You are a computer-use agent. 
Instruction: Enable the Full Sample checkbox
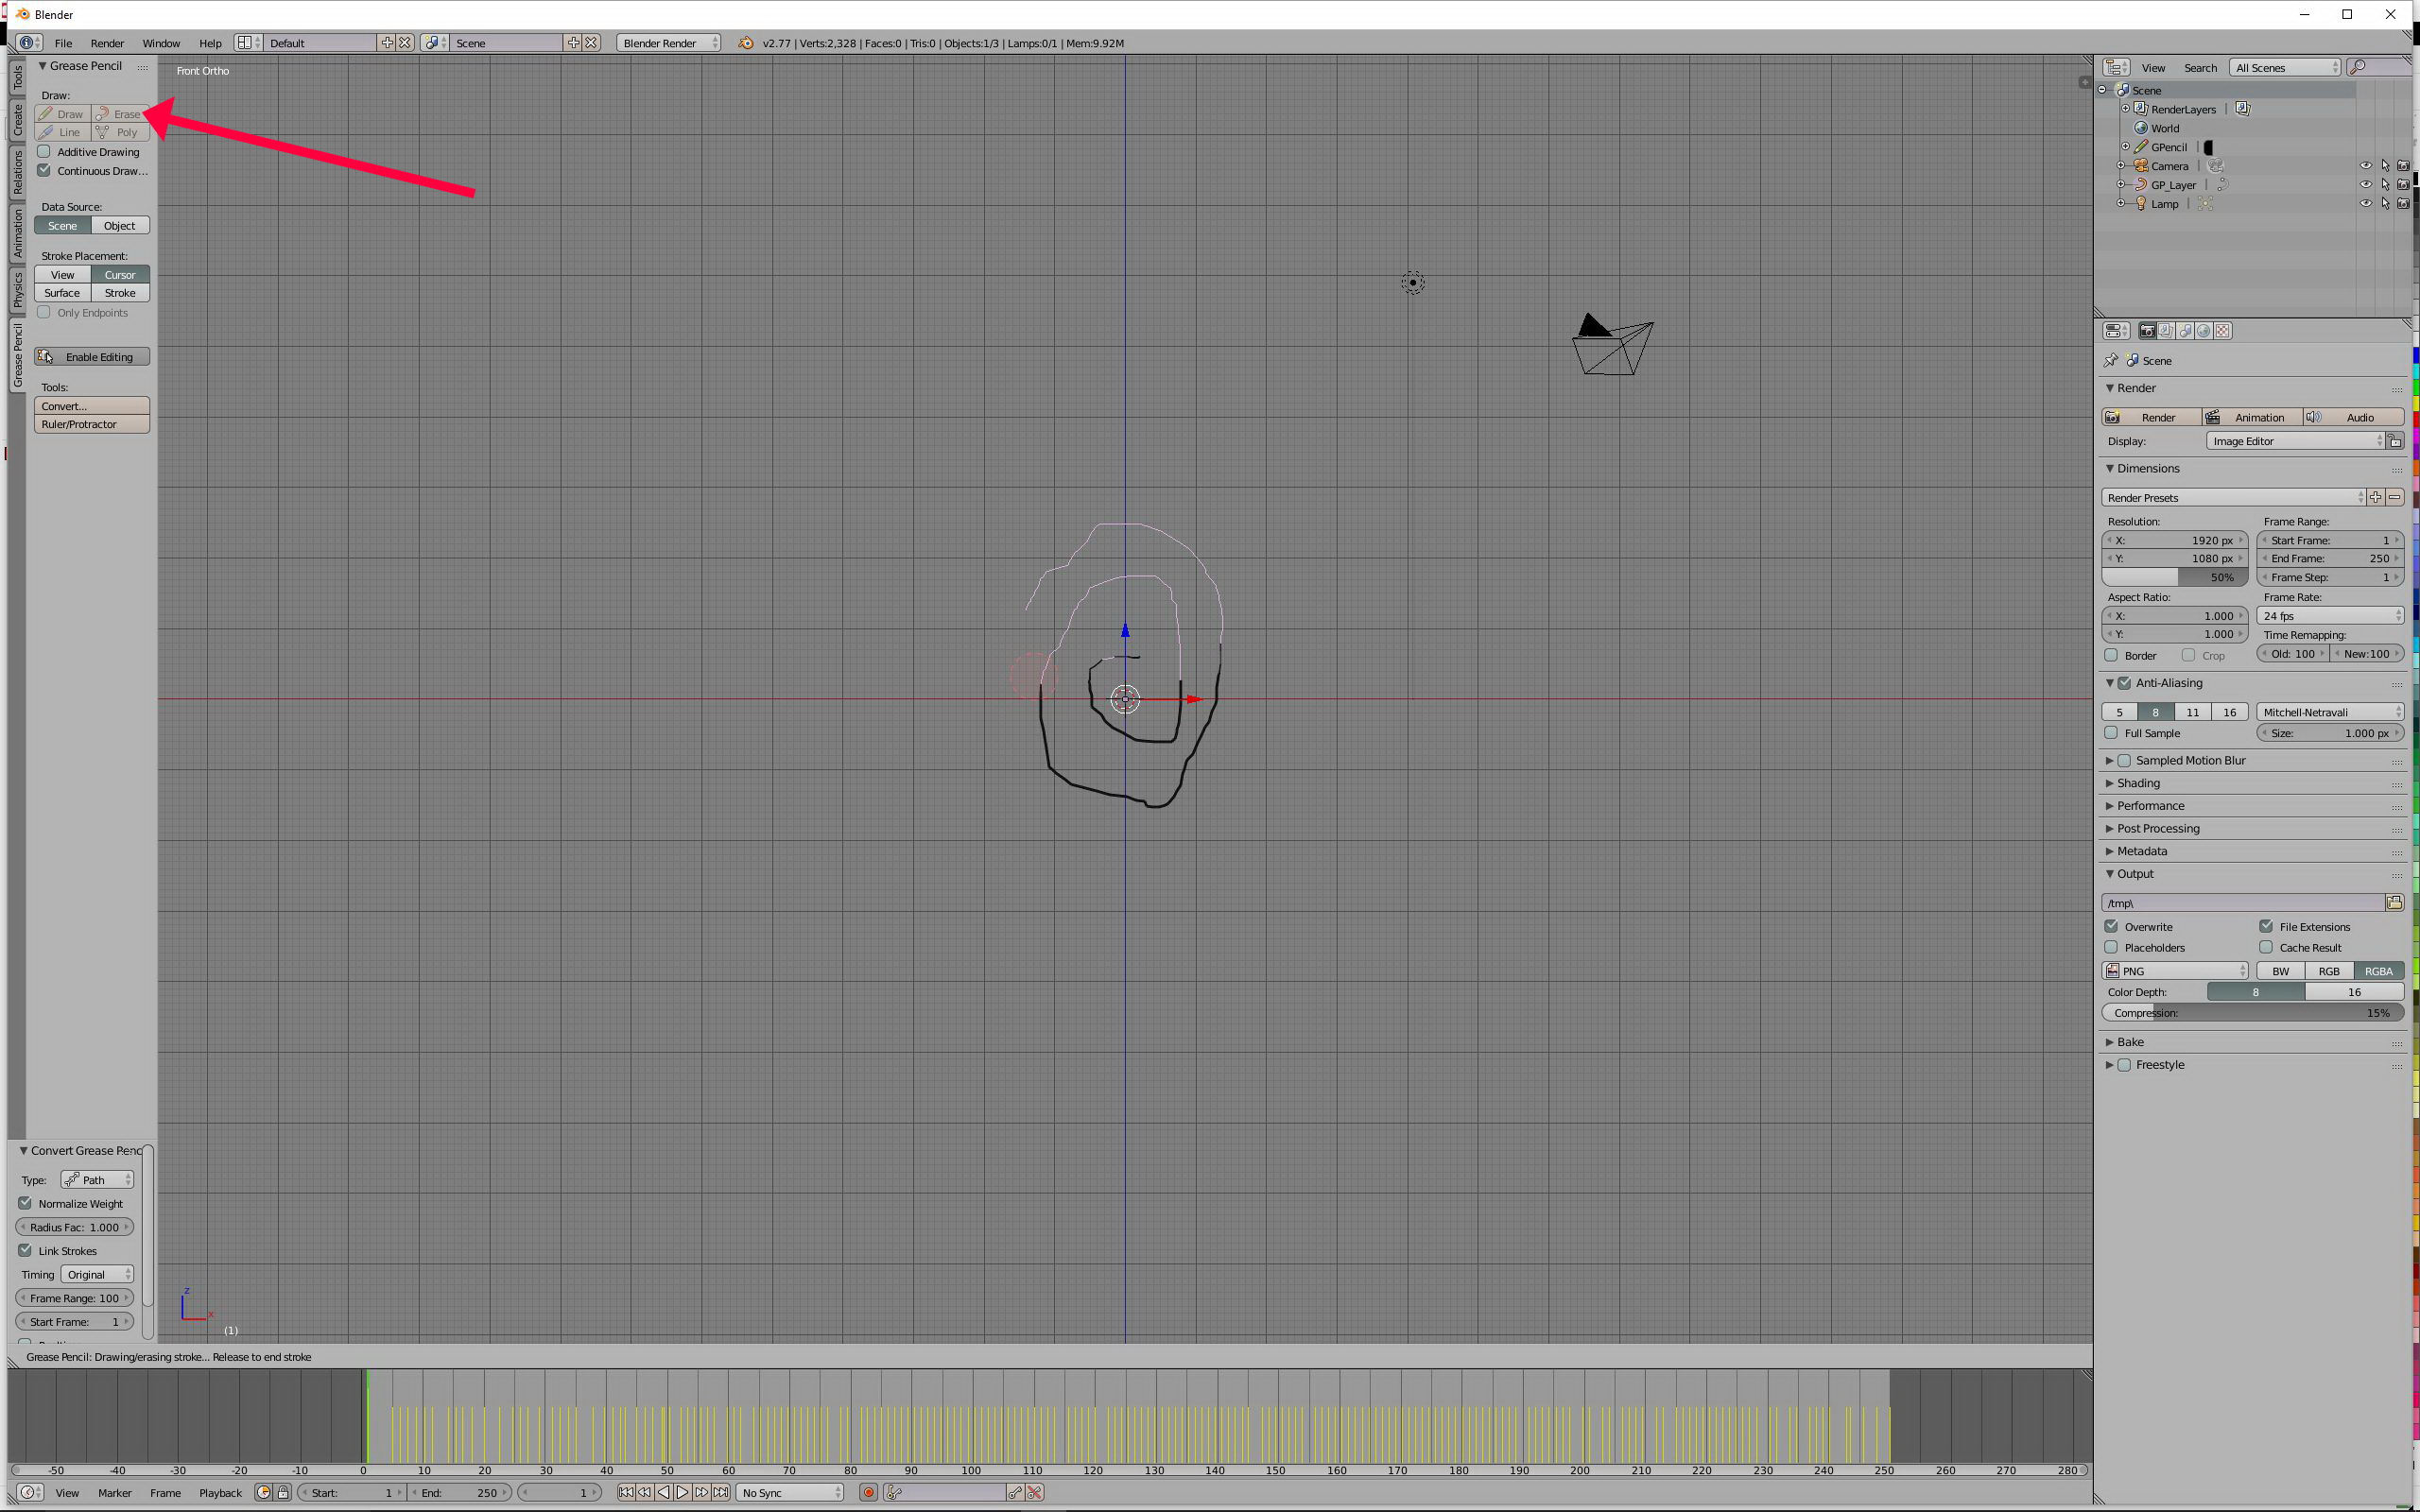click(x=2111, y=733)
